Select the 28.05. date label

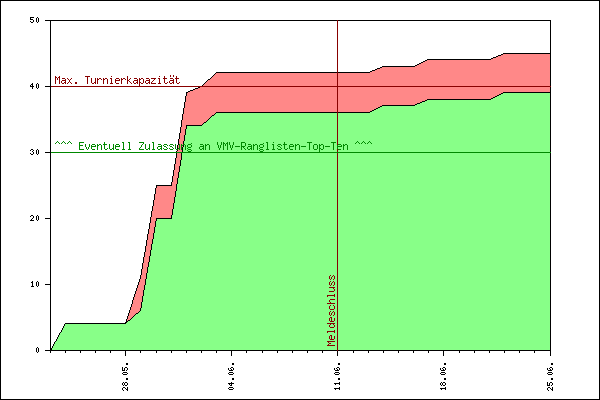[x=126, y=377]
